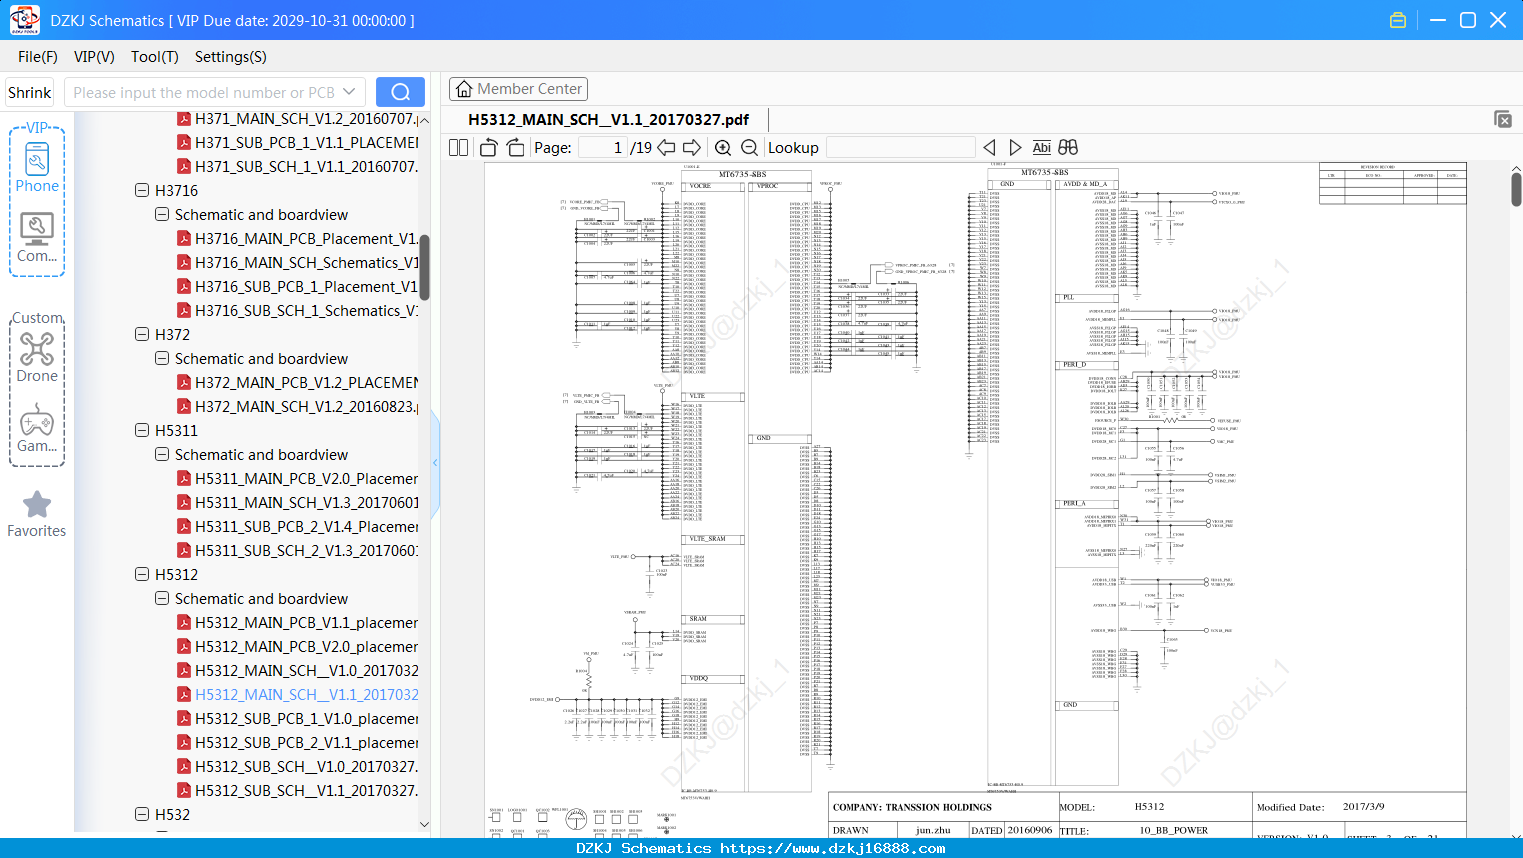Collapse the H532 tree node
The image size is (1523, 858).
[142, 814]
